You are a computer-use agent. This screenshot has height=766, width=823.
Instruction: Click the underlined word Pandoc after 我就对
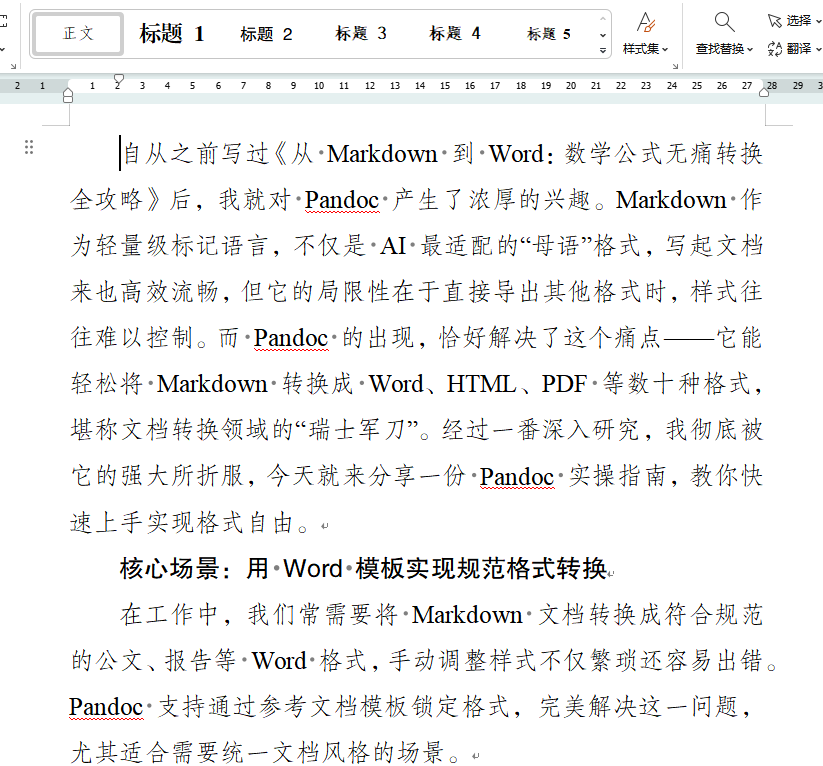342,200
